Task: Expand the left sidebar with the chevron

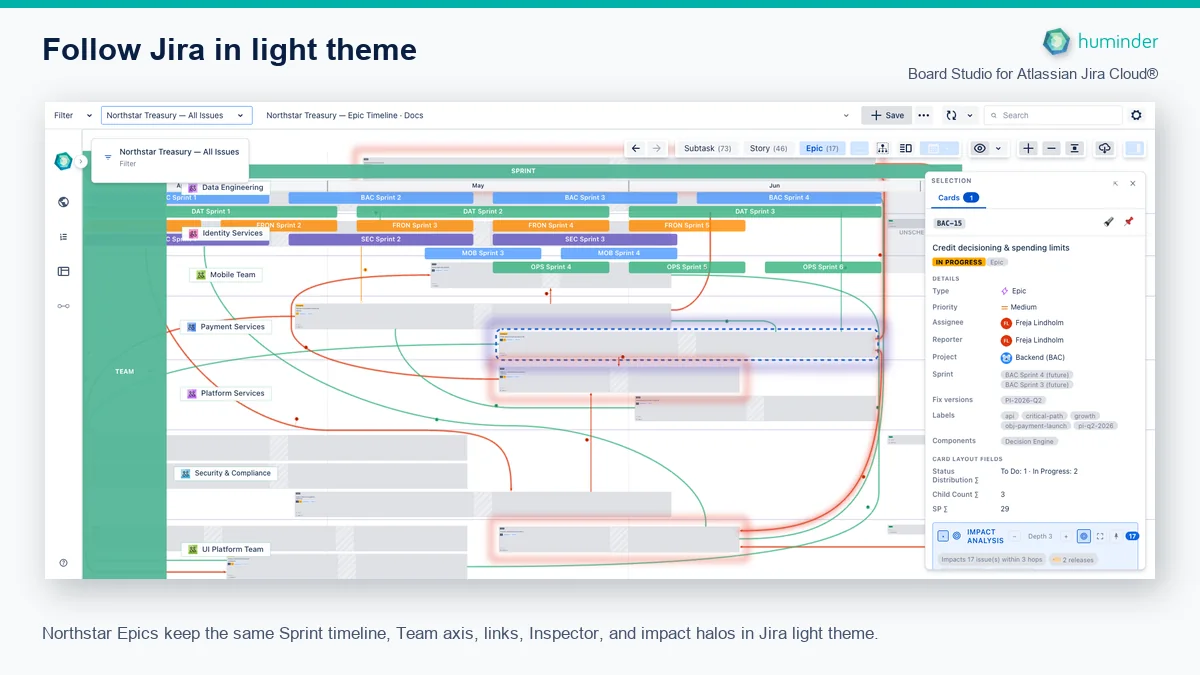Action: pyautogui.click(x=82, y=161)
